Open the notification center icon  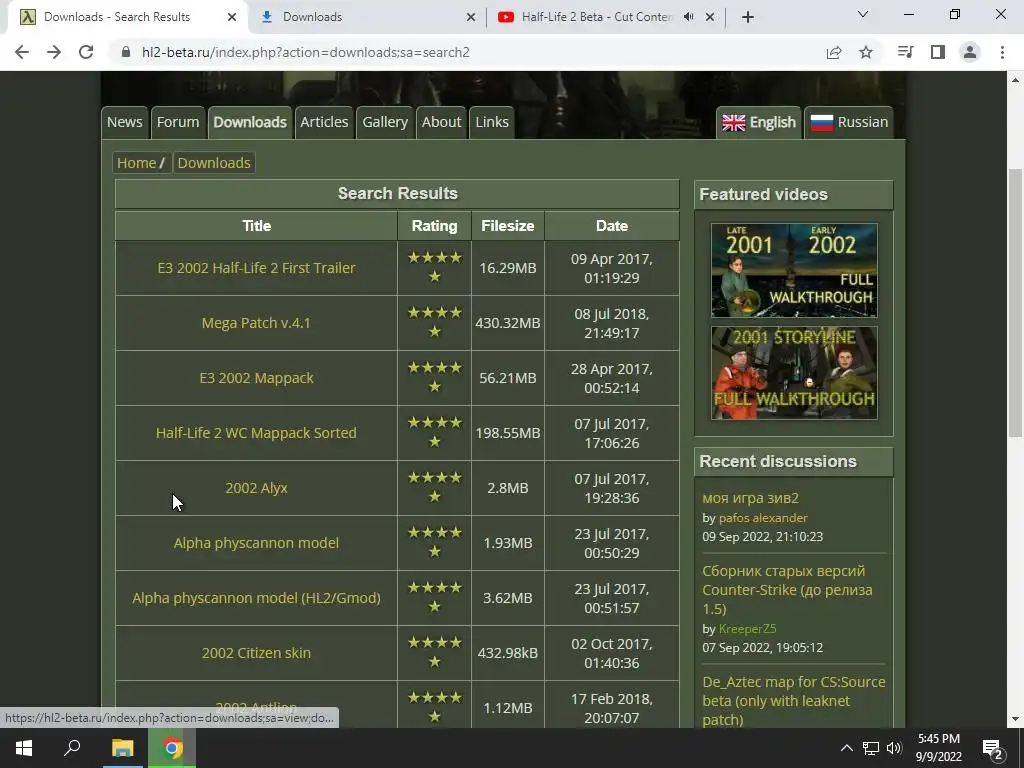992,748
